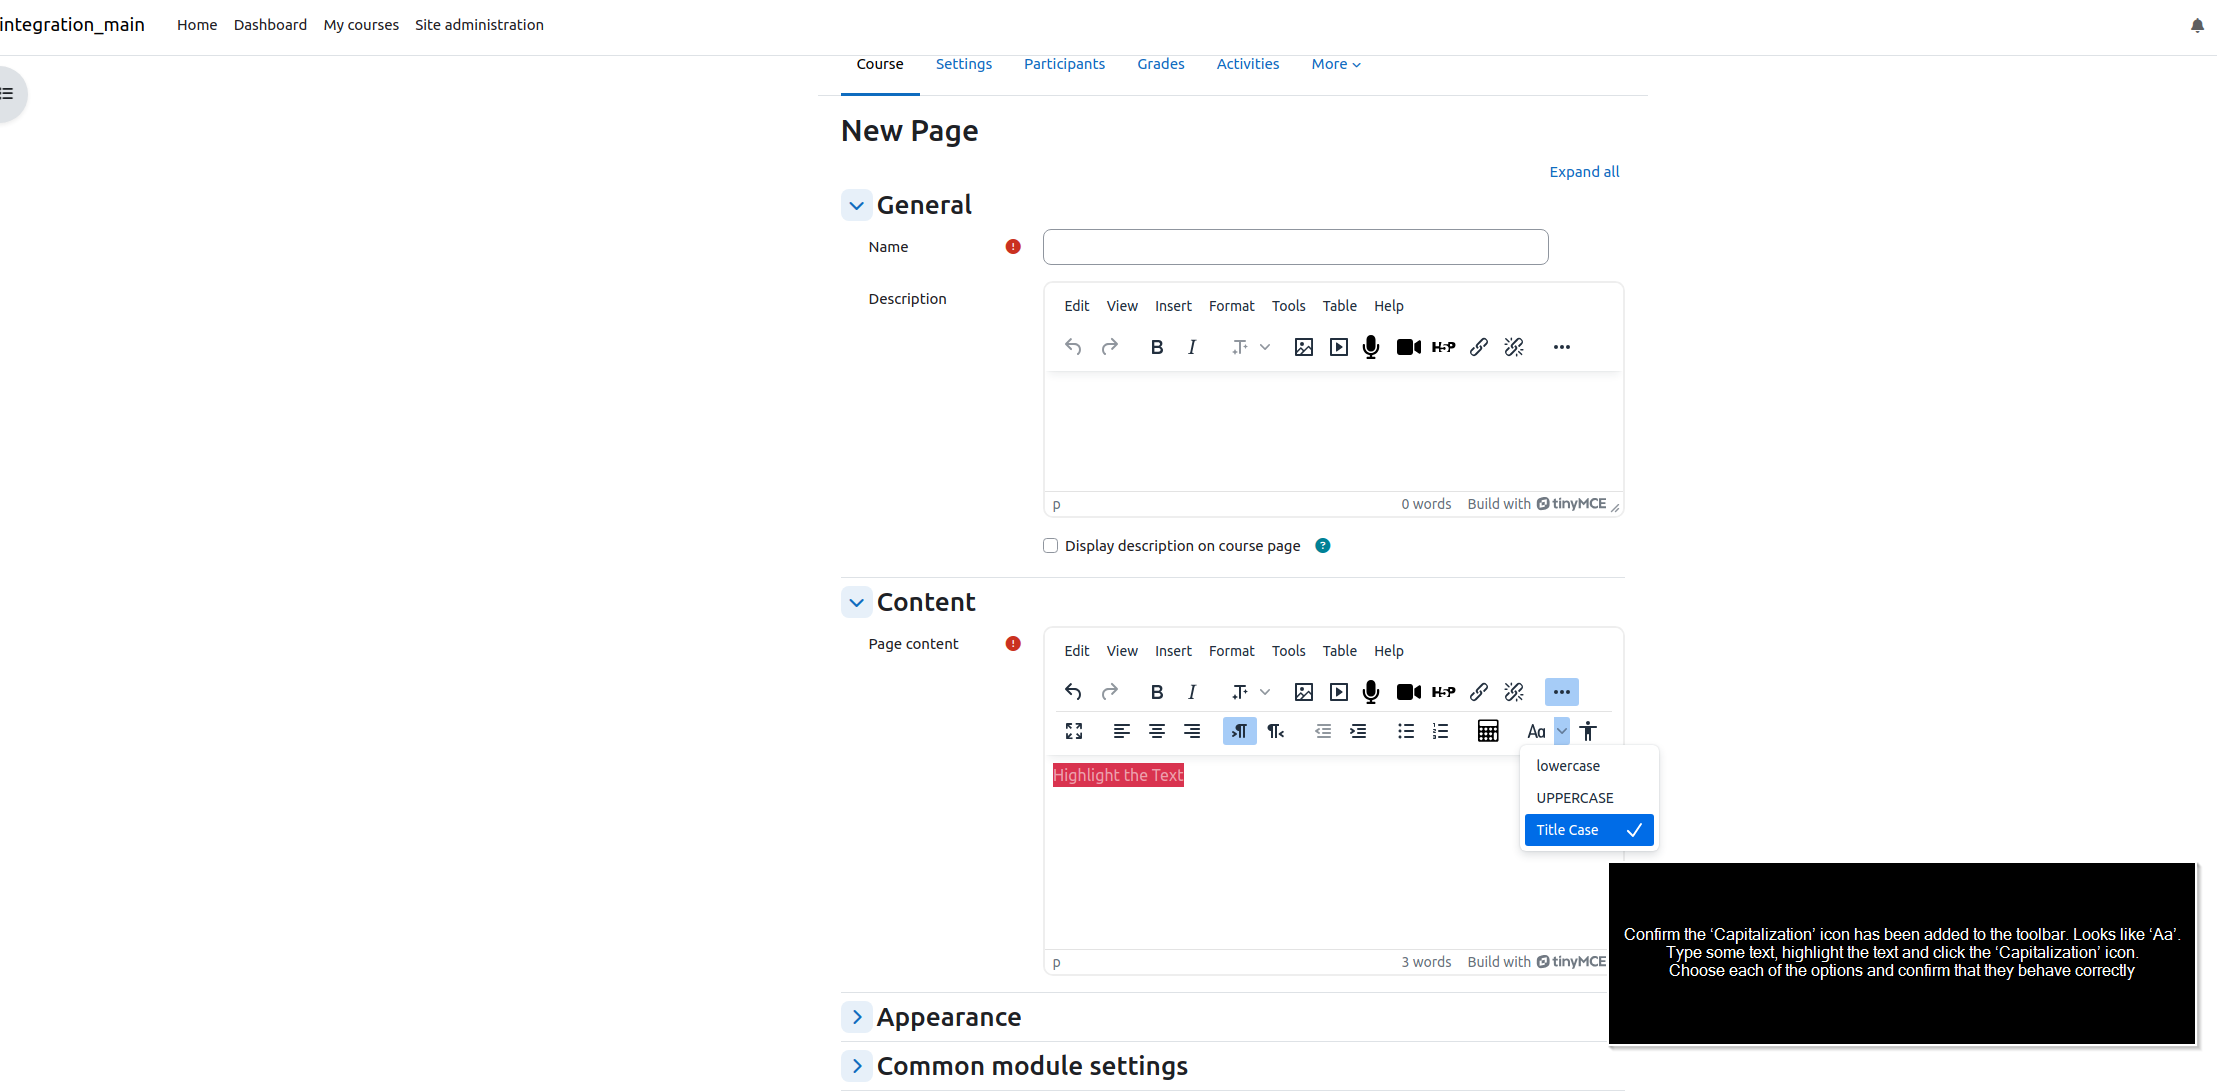The image size is (2217, 1092).
Task: Insert multimedia in Description editor
Action: 1339,347
